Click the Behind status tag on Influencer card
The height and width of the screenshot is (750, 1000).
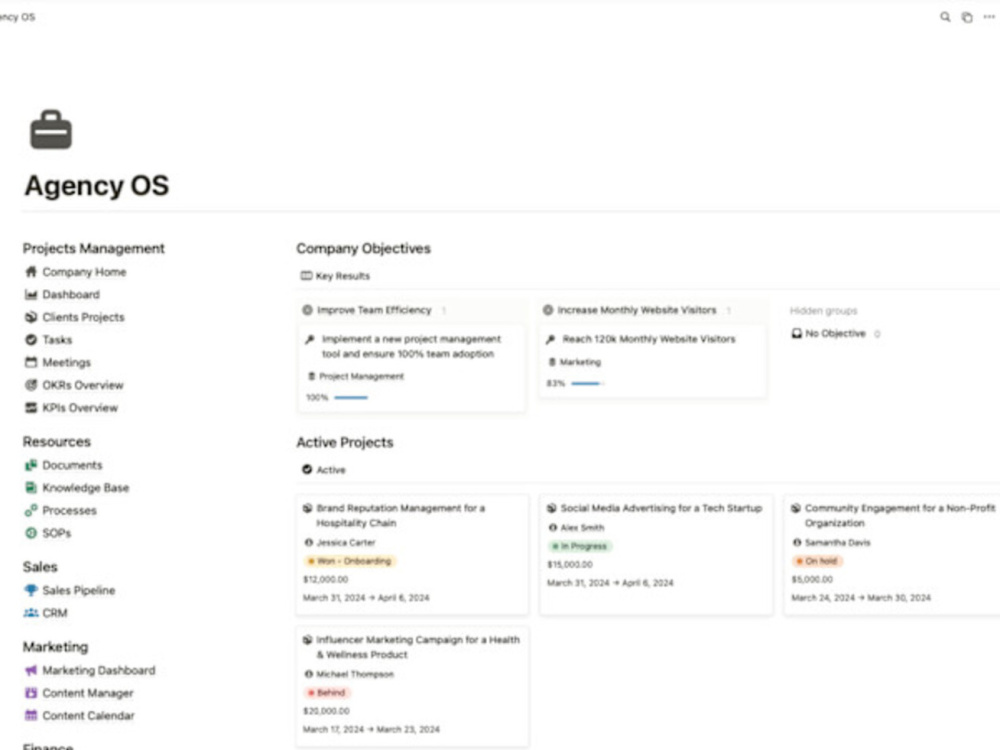coord(327,693)
